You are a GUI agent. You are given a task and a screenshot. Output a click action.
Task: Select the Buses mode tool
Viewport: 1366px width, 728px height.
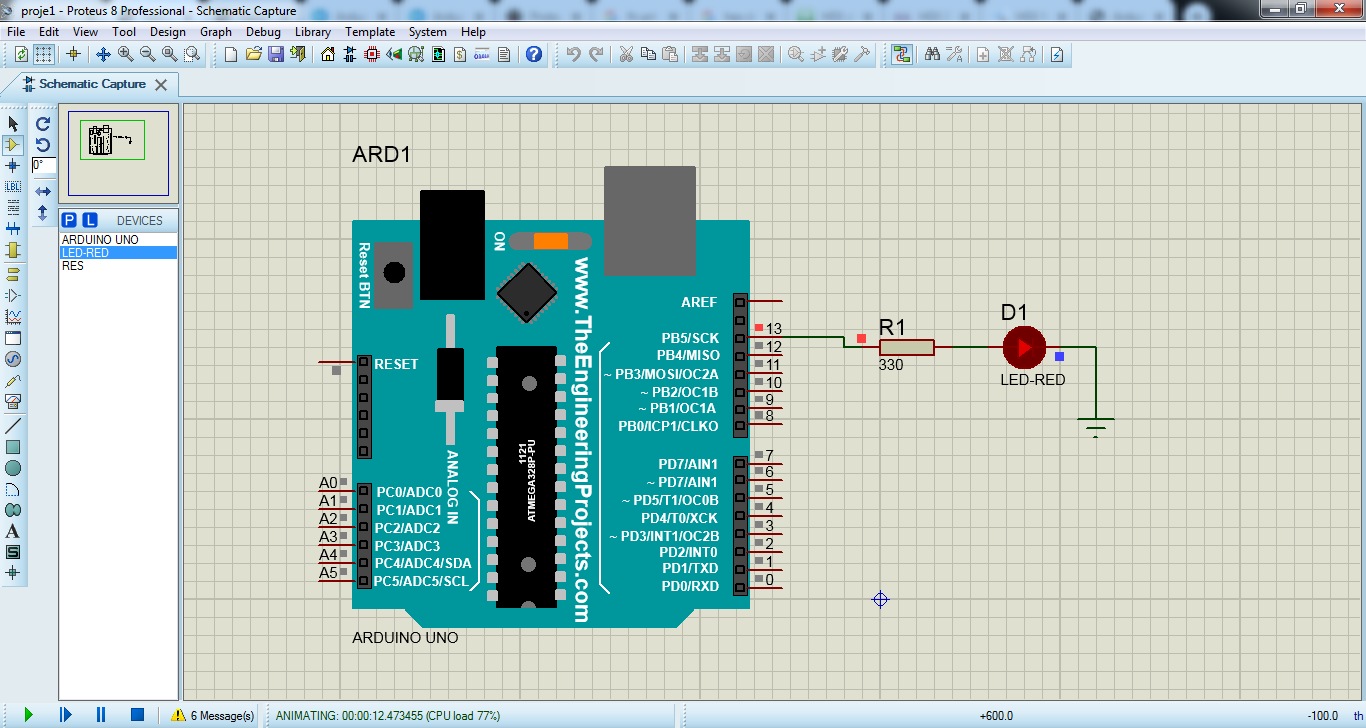coord(13,229)
